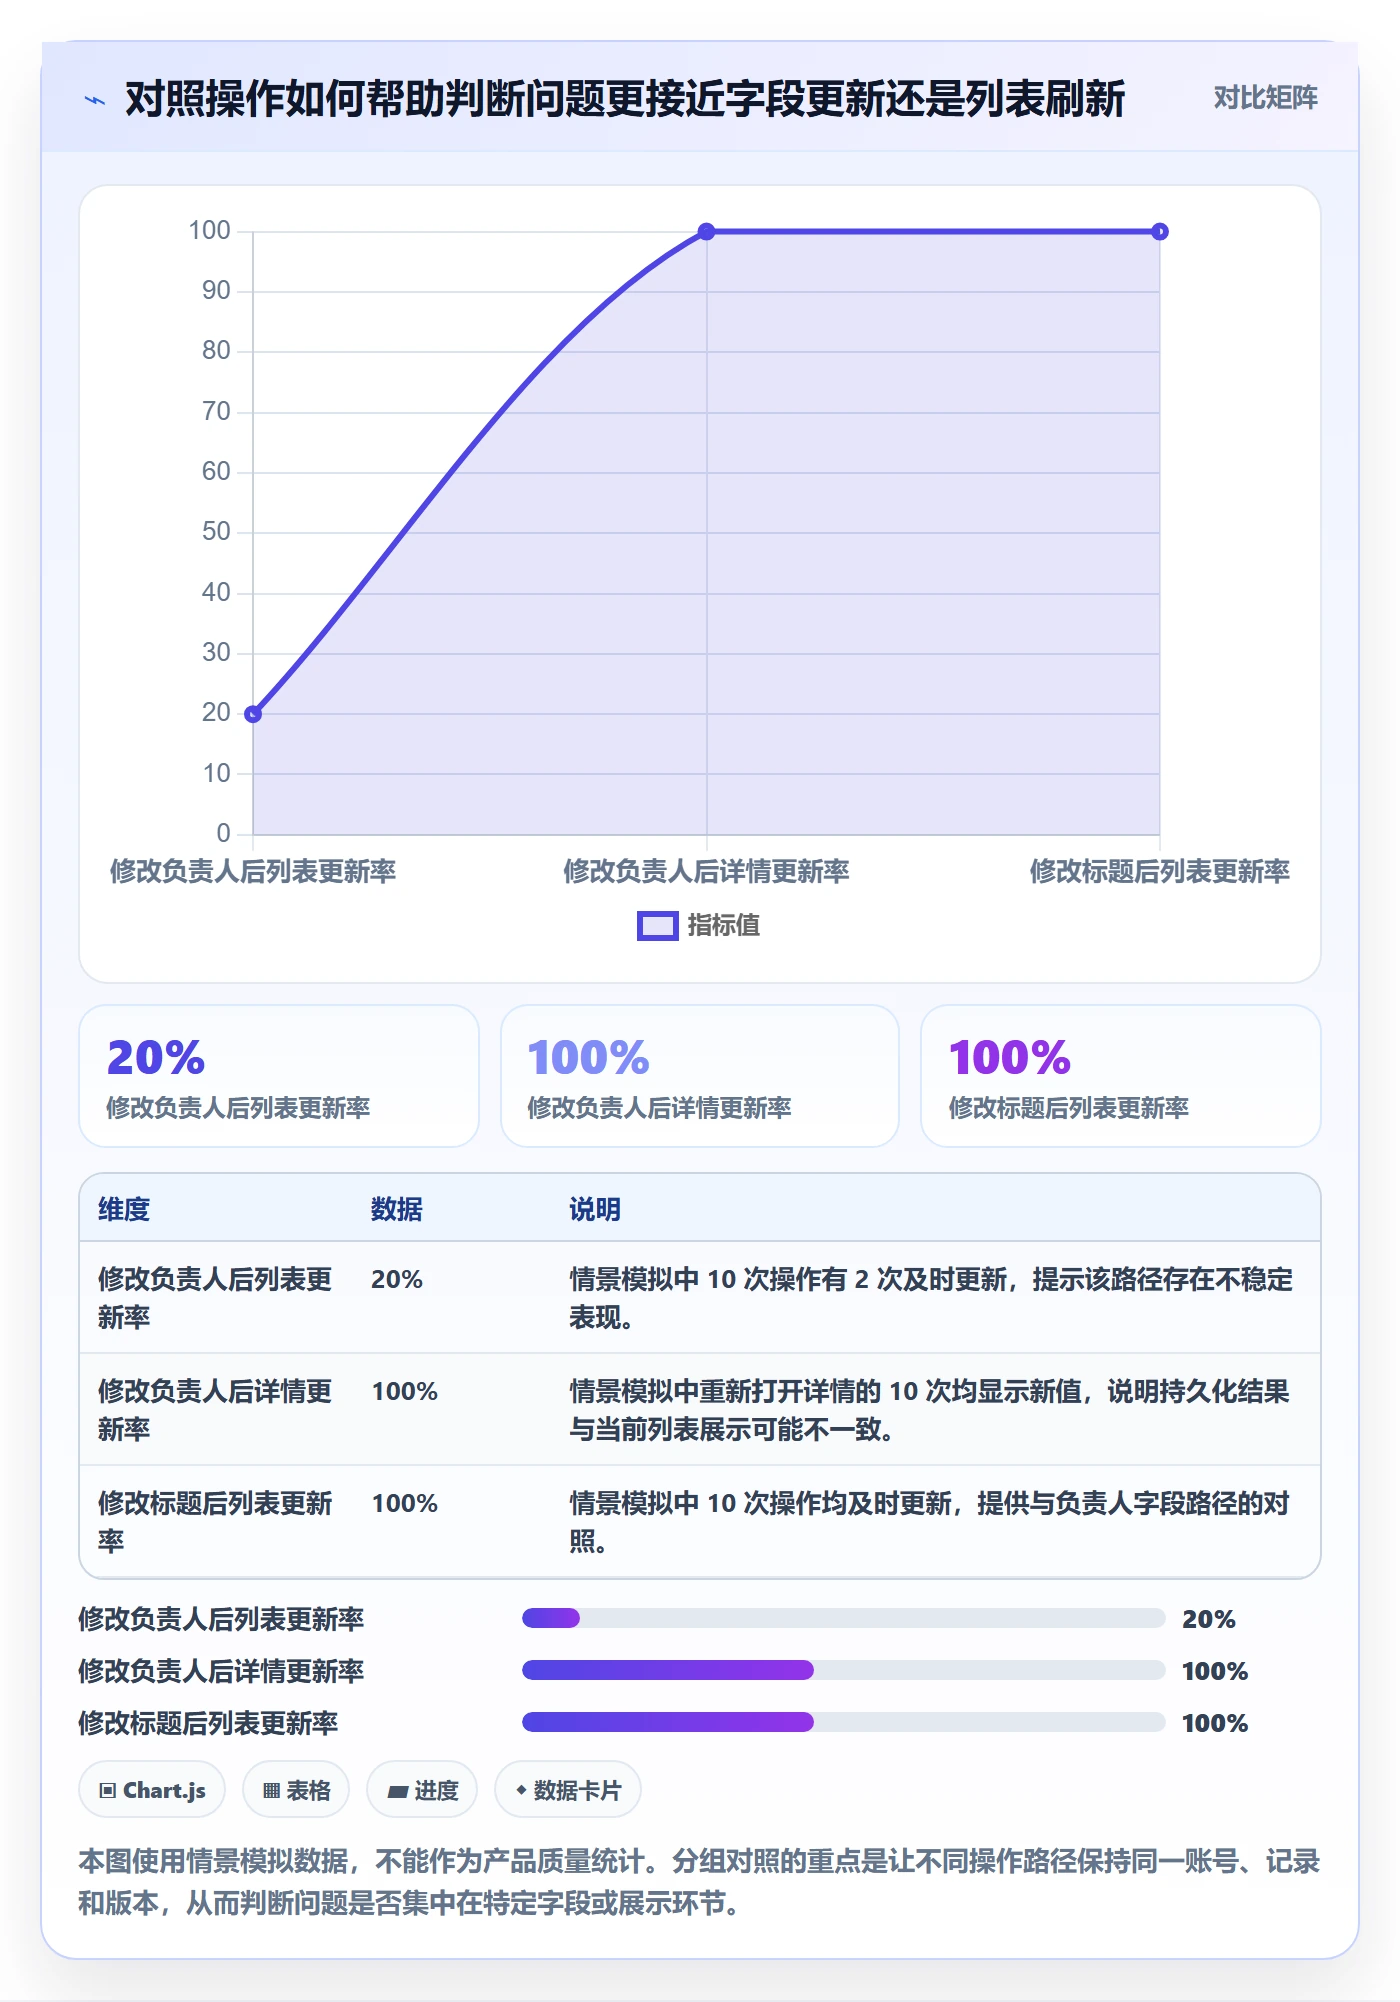Open the 100% card for 修改负责人后详情更新率
Screen dimensions: 1400x2002
click(700, 1076)
